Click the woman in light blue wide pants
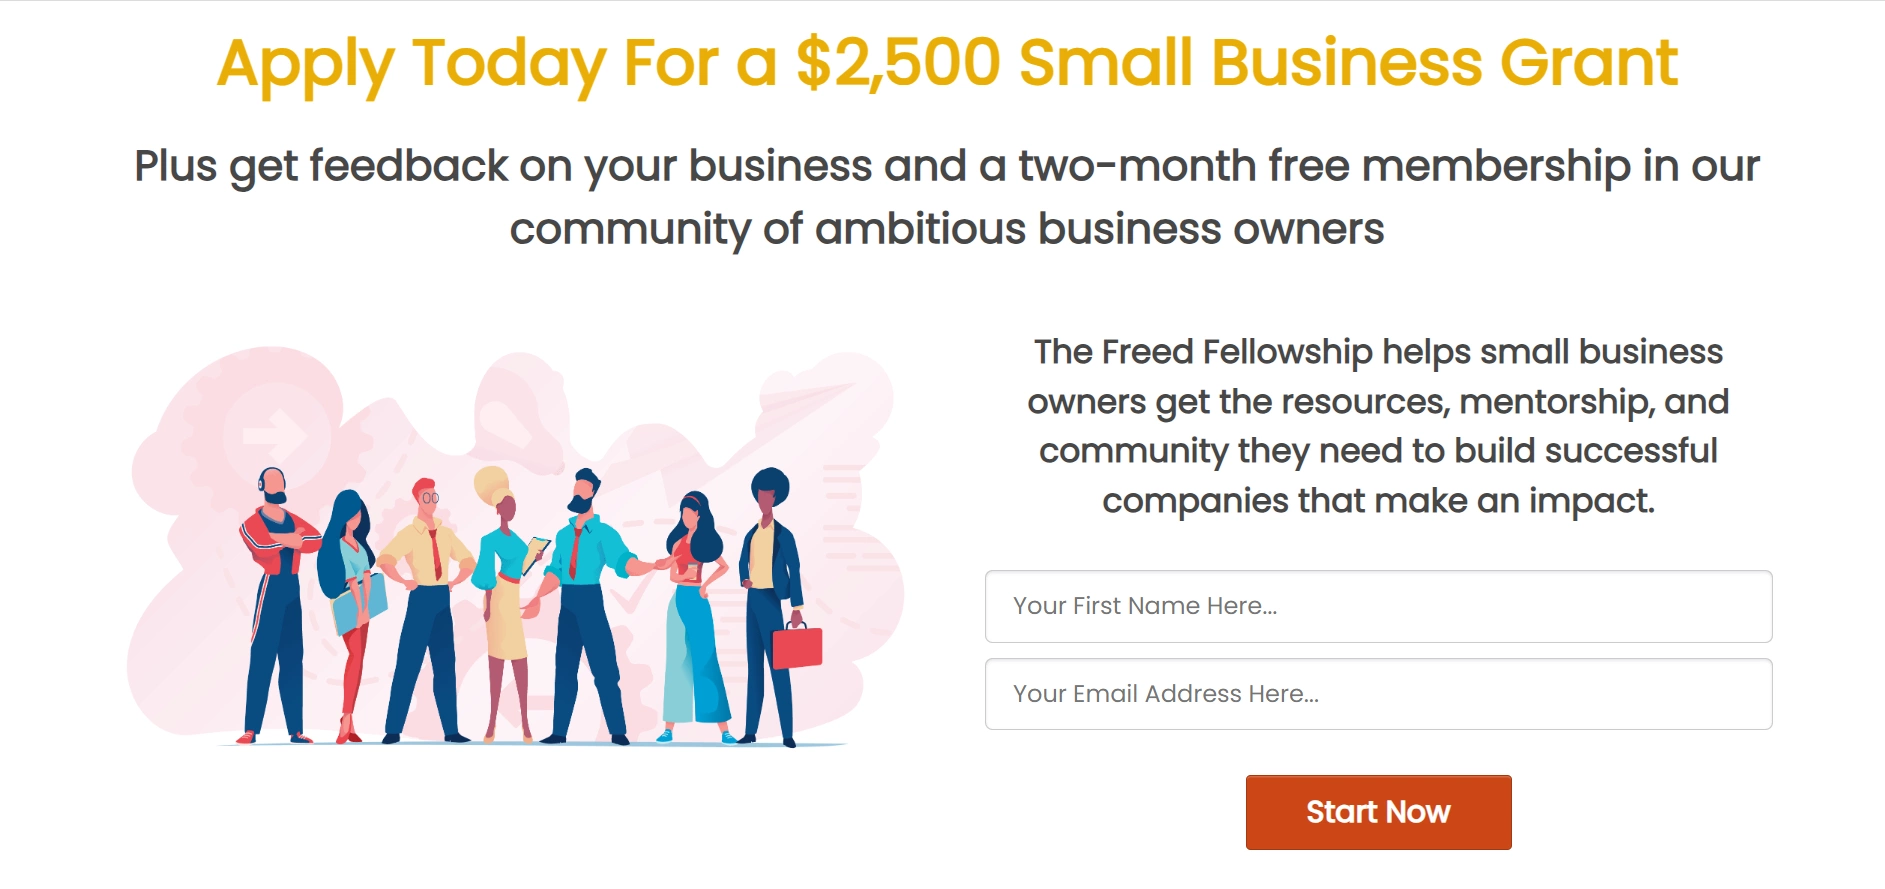This screenshot has width=1885, height=889. (695, 618)
